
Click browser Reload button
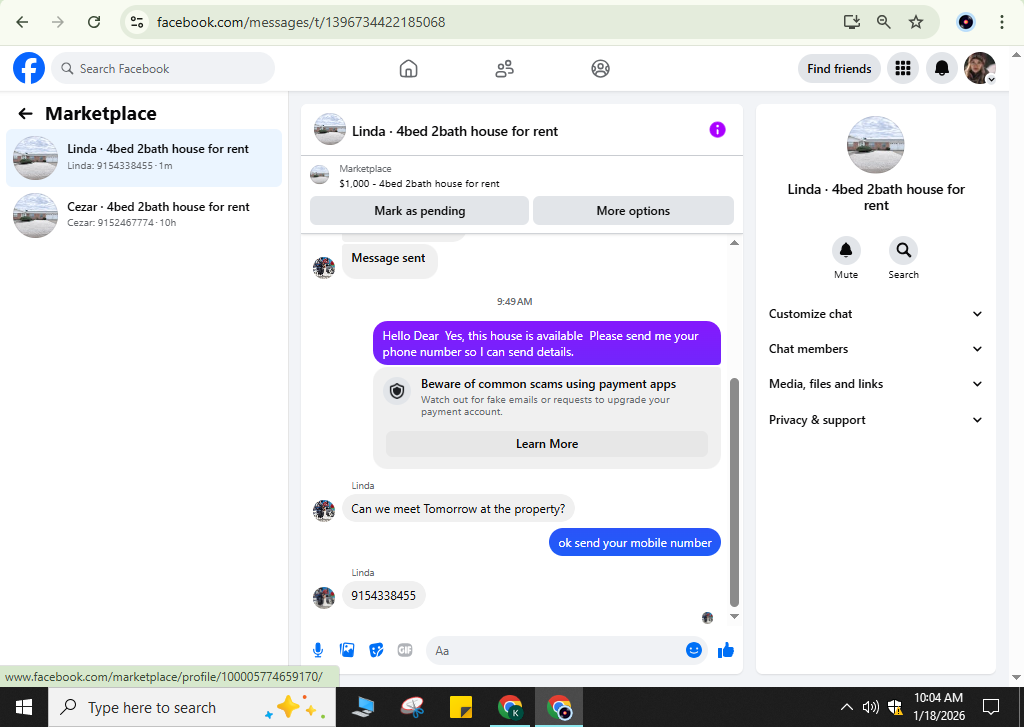(94, 22)
